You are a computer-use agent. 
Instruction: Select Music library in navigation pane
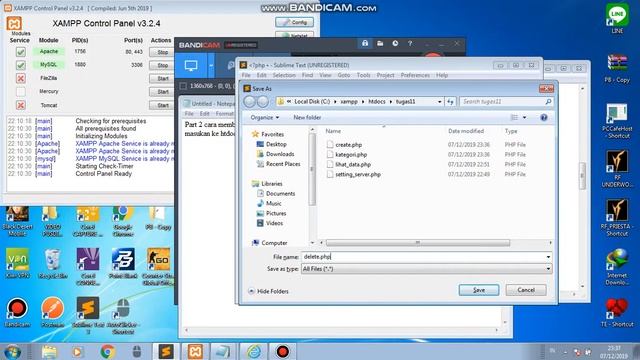(273, 203)
